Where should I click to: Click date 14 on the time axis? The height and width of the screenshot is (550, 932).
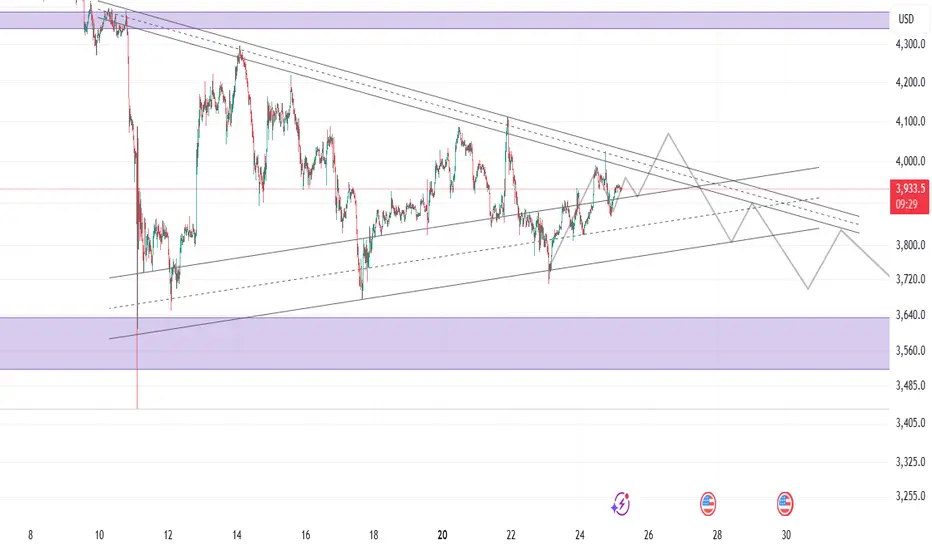coord(238,534)
